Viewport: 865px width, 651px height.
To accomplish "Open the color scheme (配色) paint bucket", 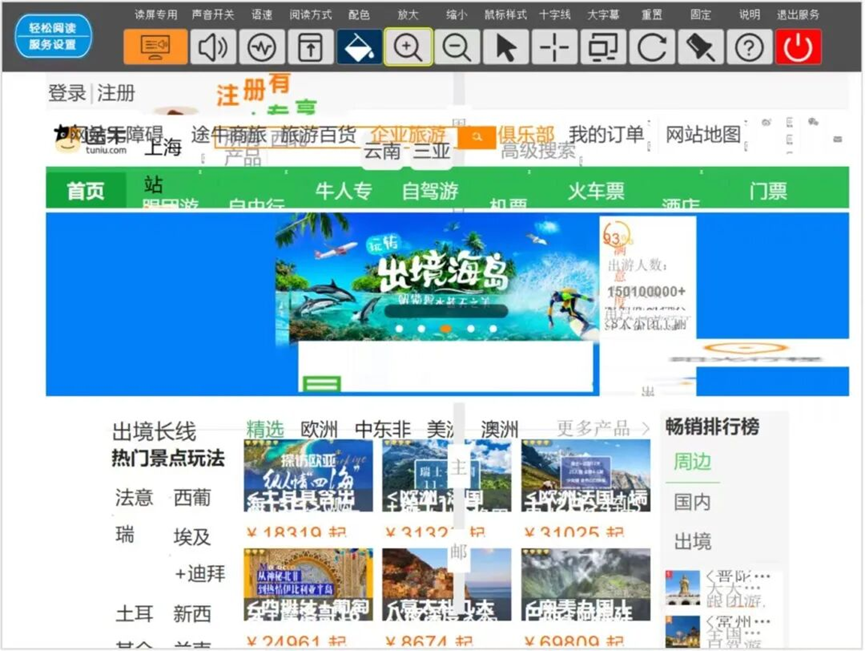I will click(358, 47).
